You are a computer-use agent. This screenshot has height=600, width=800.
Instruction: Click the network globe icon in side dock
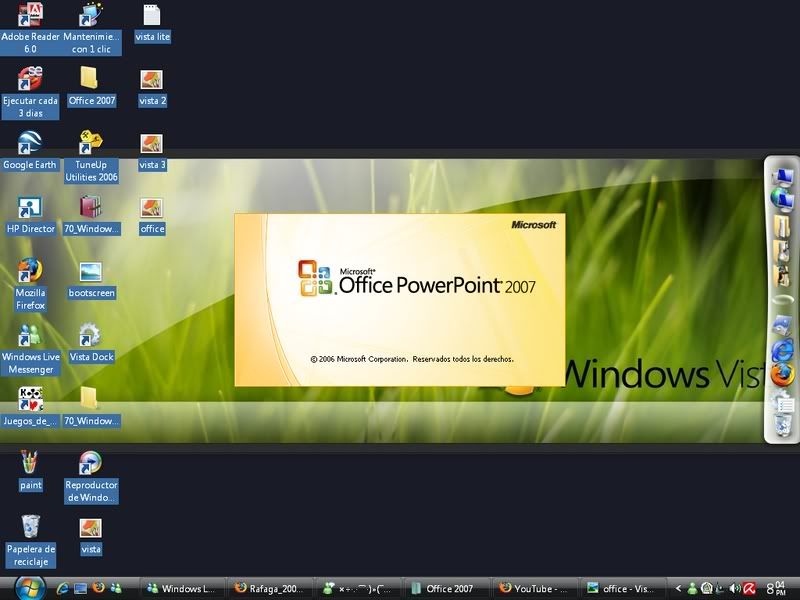[783, 199]
